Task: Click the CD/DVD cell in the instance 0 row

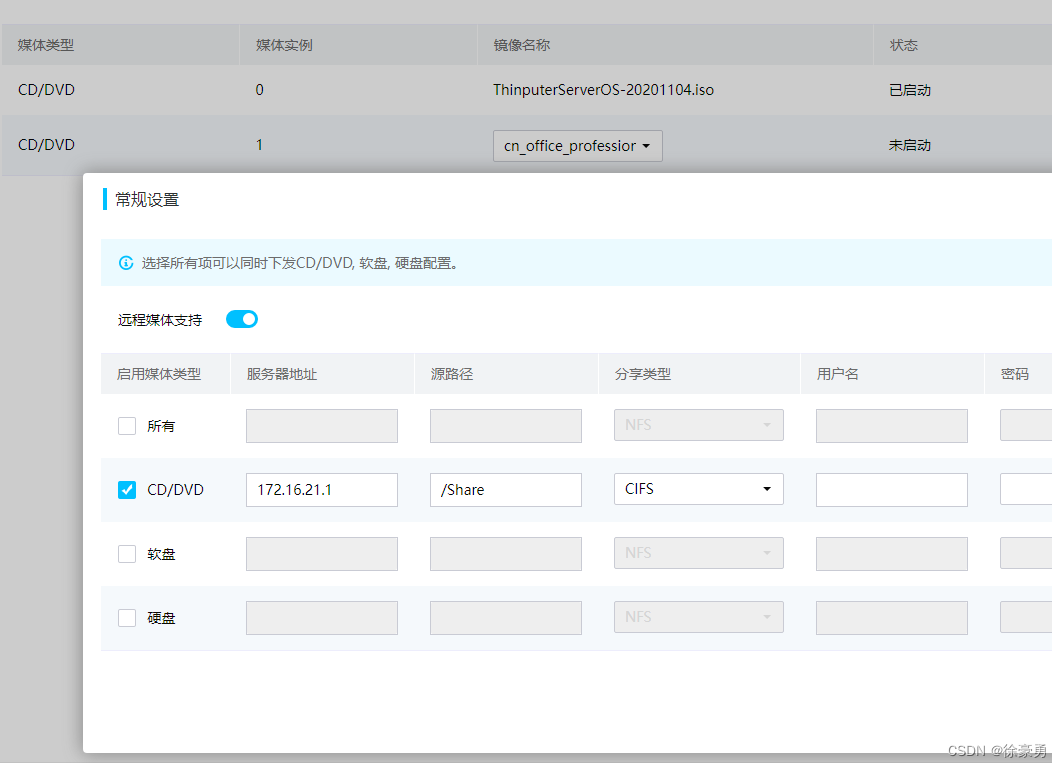Action: coord(46,90)
